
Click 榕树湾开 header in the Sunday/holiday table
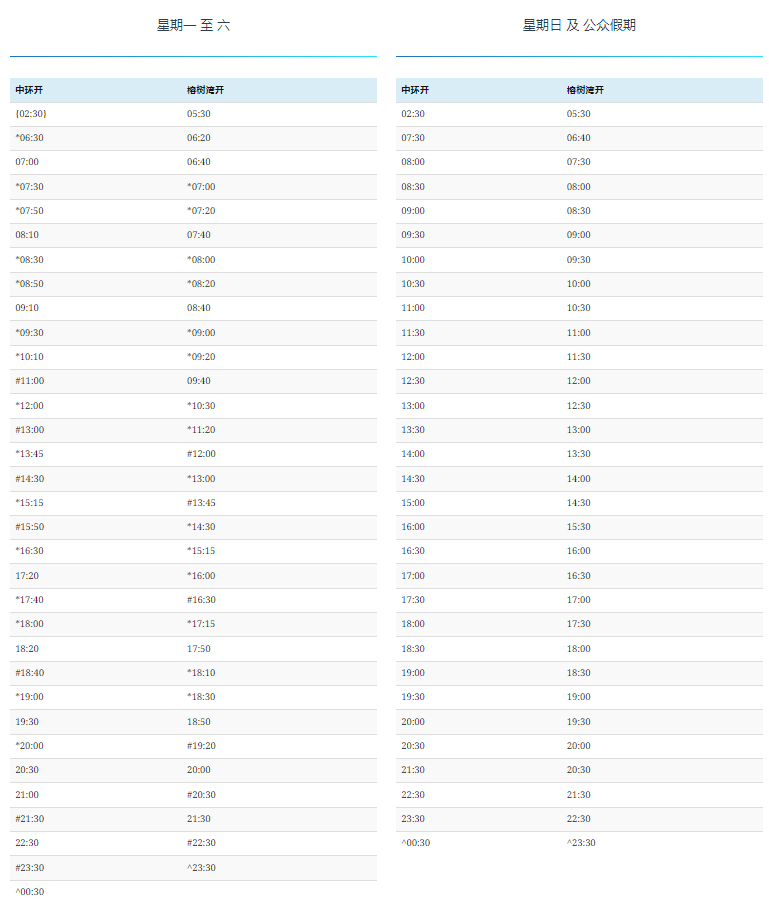click(x=585, y=90)
